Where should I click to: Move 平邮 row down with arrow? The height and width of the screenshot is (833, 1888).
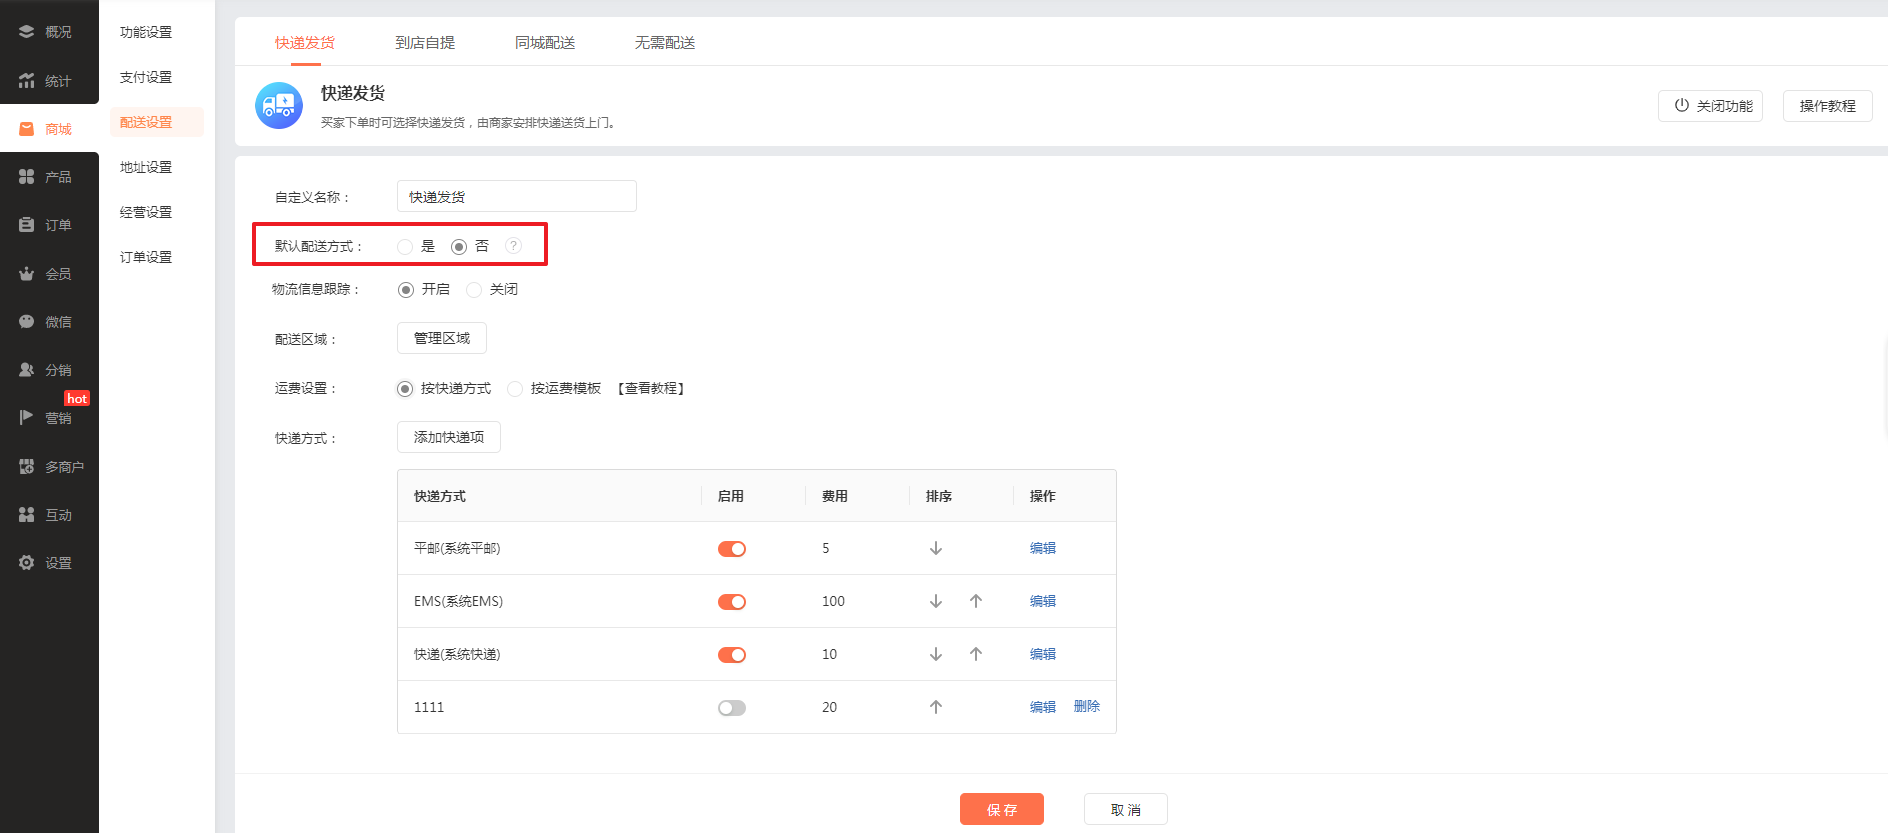(936, 548)
